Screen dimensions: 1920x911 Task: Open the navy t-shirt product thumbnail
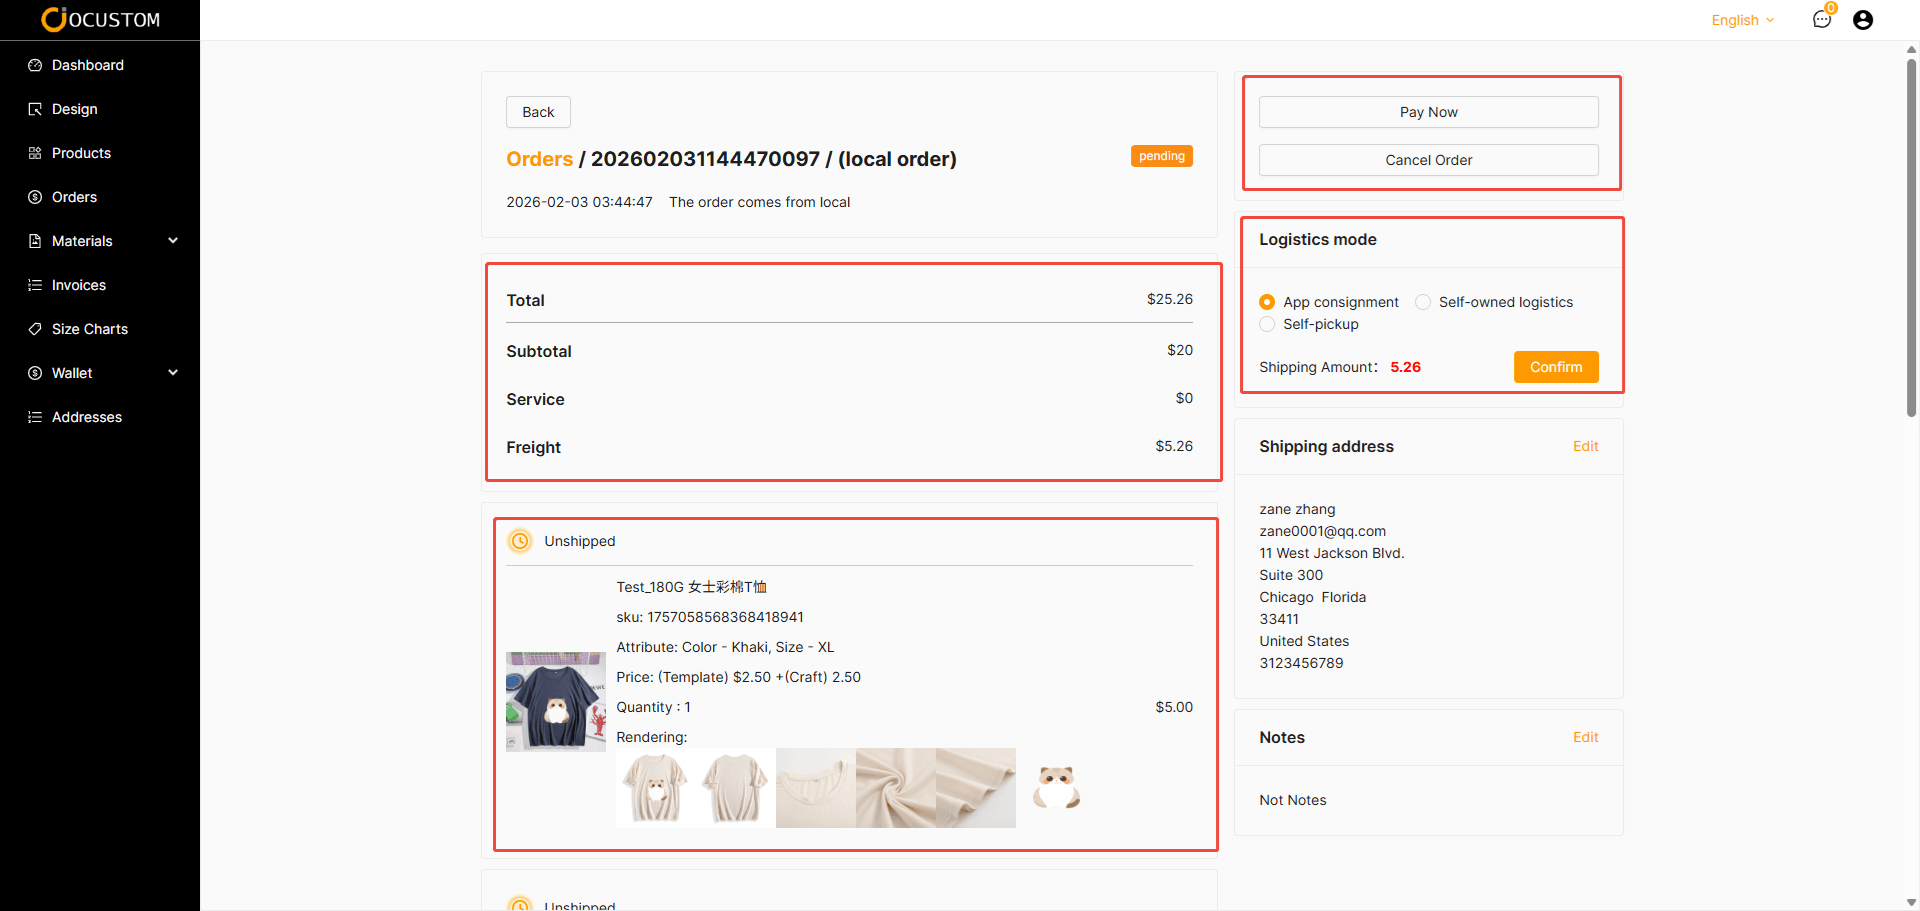point(556,702)
